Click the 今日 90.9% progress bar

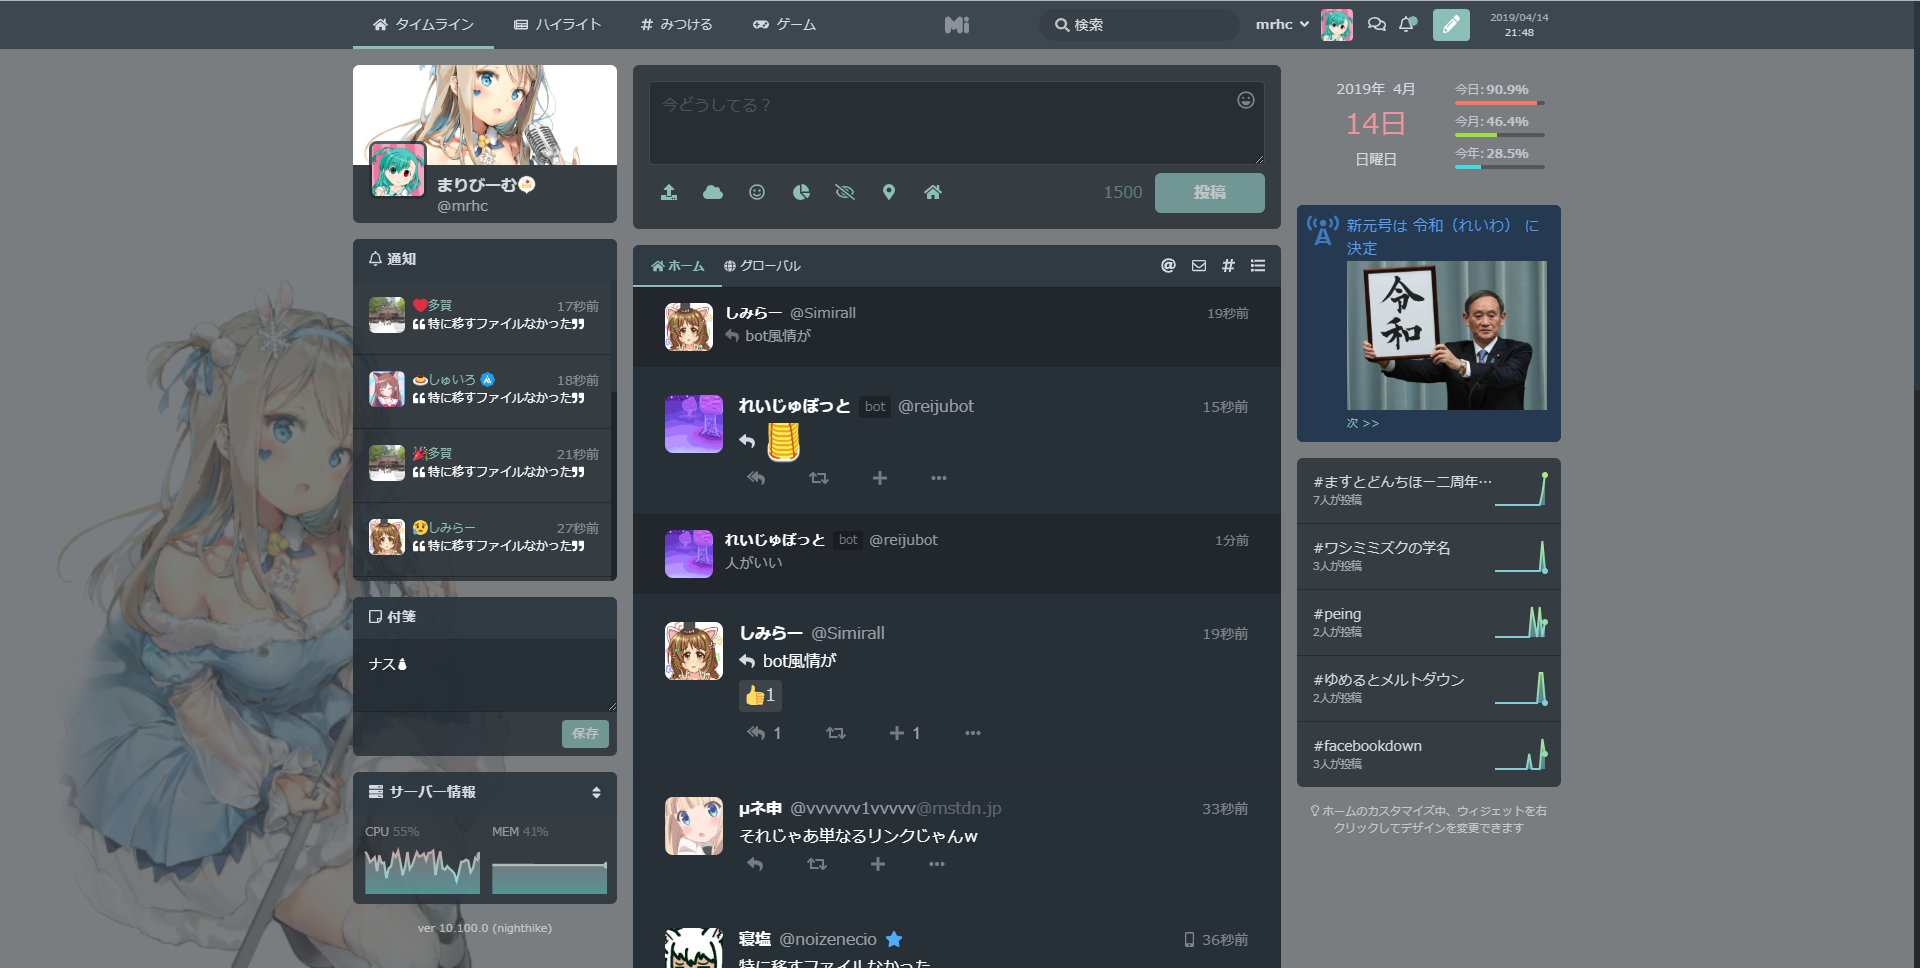tap(1499, 102)
